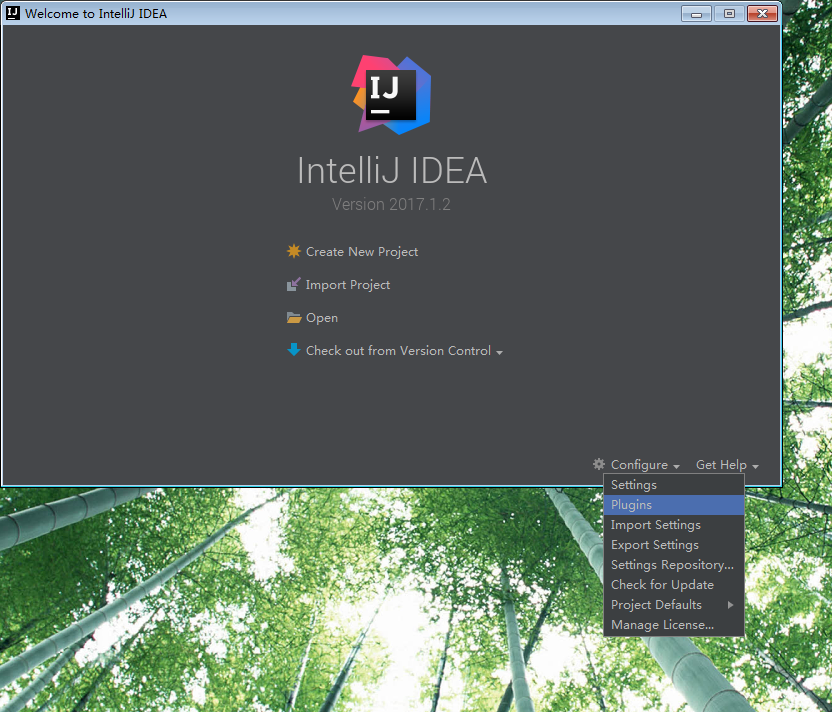The image size is (832, 712).
Task: Click the Open folder icon
Action: 293,317
